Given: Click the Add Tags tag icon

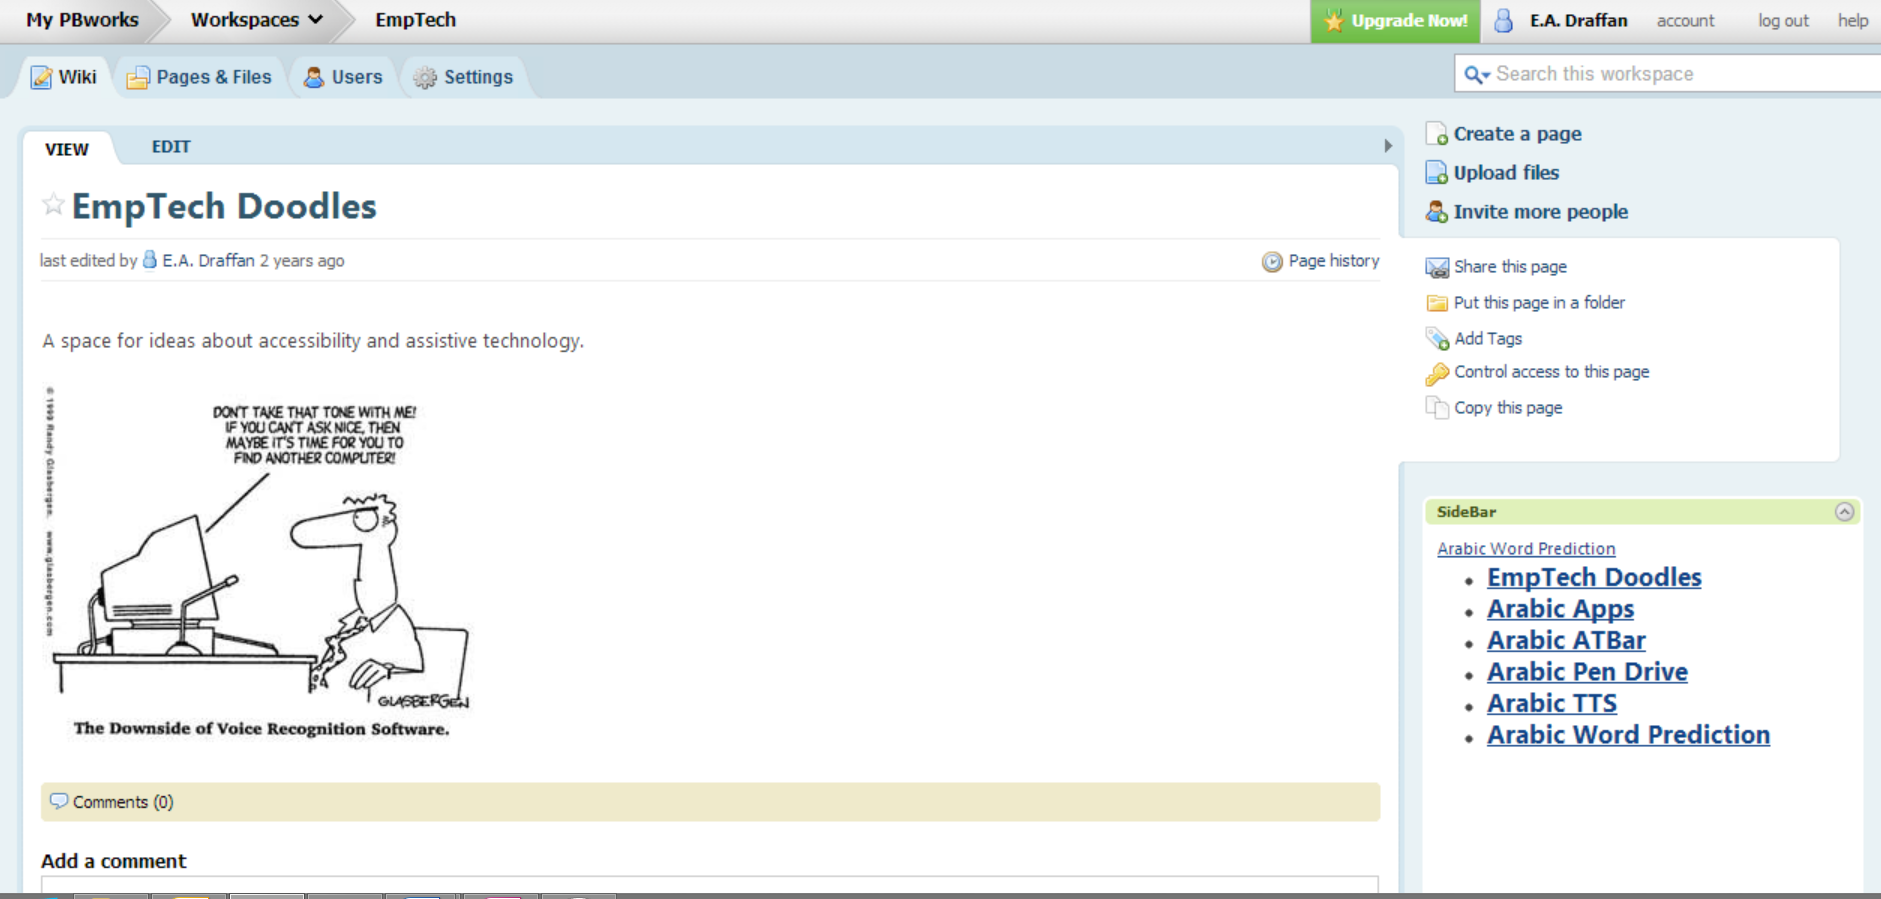Looking at the screenshot, I should 1437,339.
